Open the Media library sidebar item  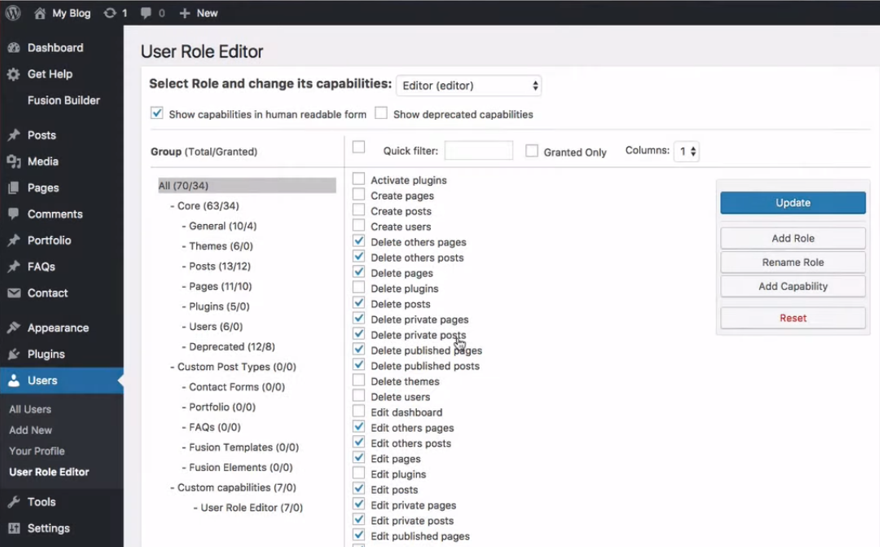[x=42, y=161]
